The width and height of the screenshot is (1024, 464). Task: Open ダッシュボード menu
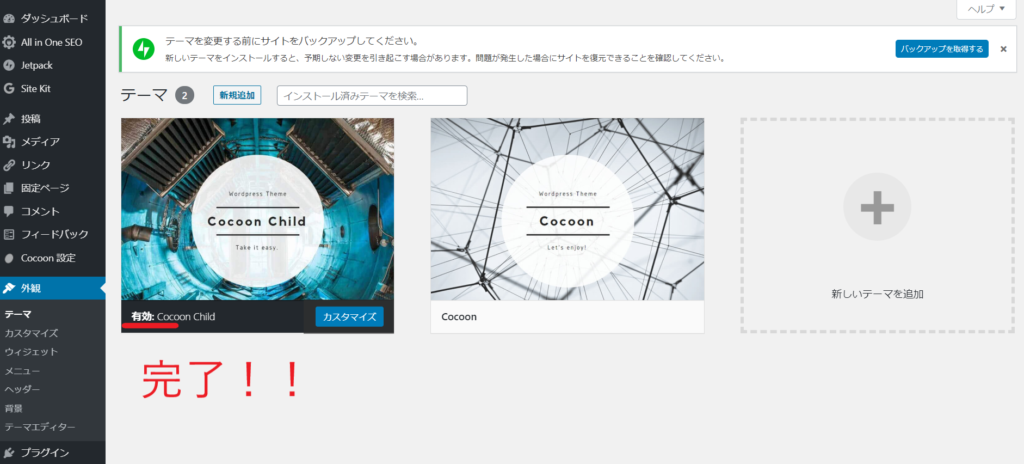[x=53, y=18]
